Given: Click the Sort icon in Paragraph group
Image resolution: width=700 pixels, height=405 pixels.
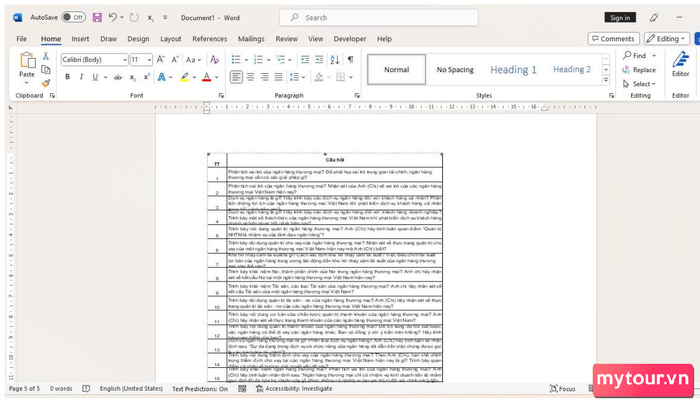Looking at the screenshot, I should click(335, 59).
